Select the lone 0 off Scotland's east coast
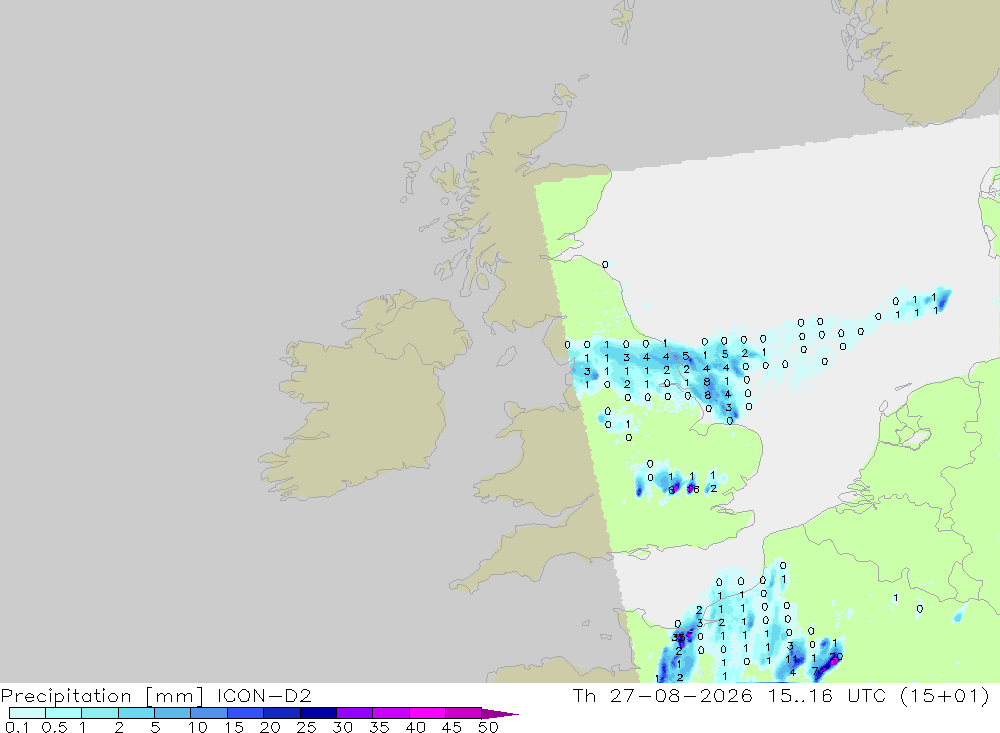This screenshot has width=1000, height=733. [605, 264]
